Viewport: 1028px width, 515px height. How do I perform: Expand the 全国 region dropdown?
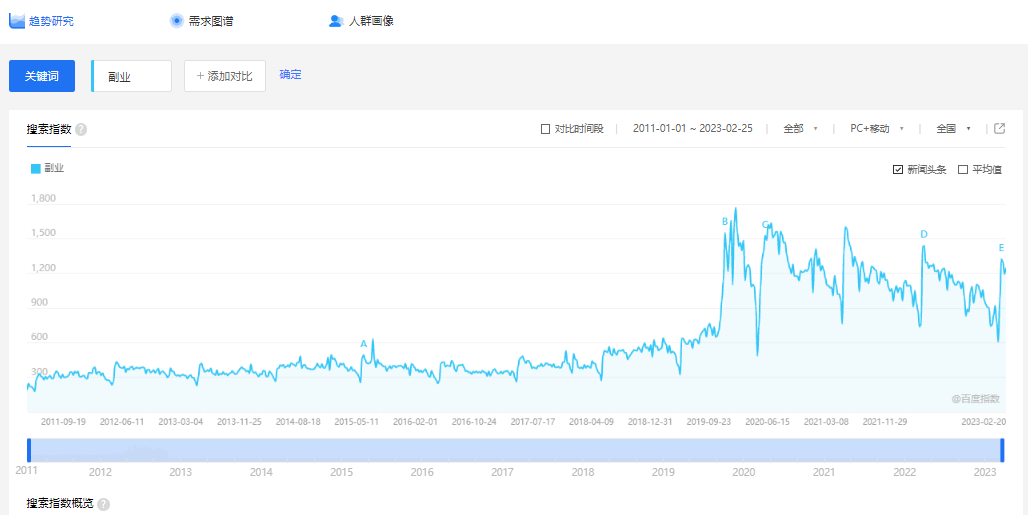tap(953, 129)
